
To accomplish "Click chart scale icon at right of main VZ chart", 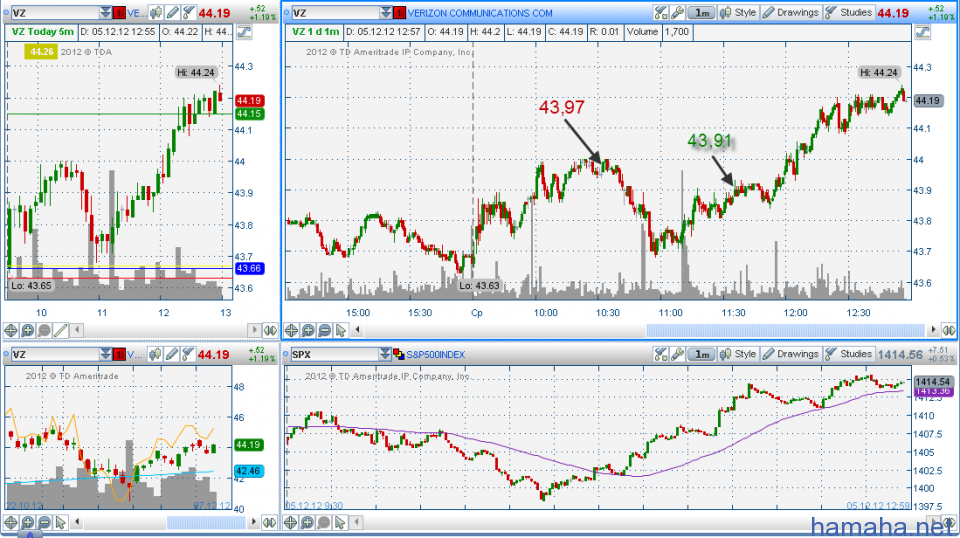I will coord(923,32).
